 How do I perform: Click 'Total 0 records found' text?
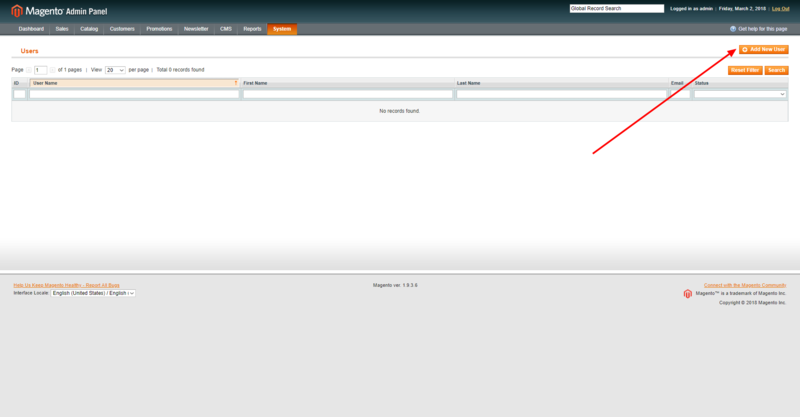[180, 70]
